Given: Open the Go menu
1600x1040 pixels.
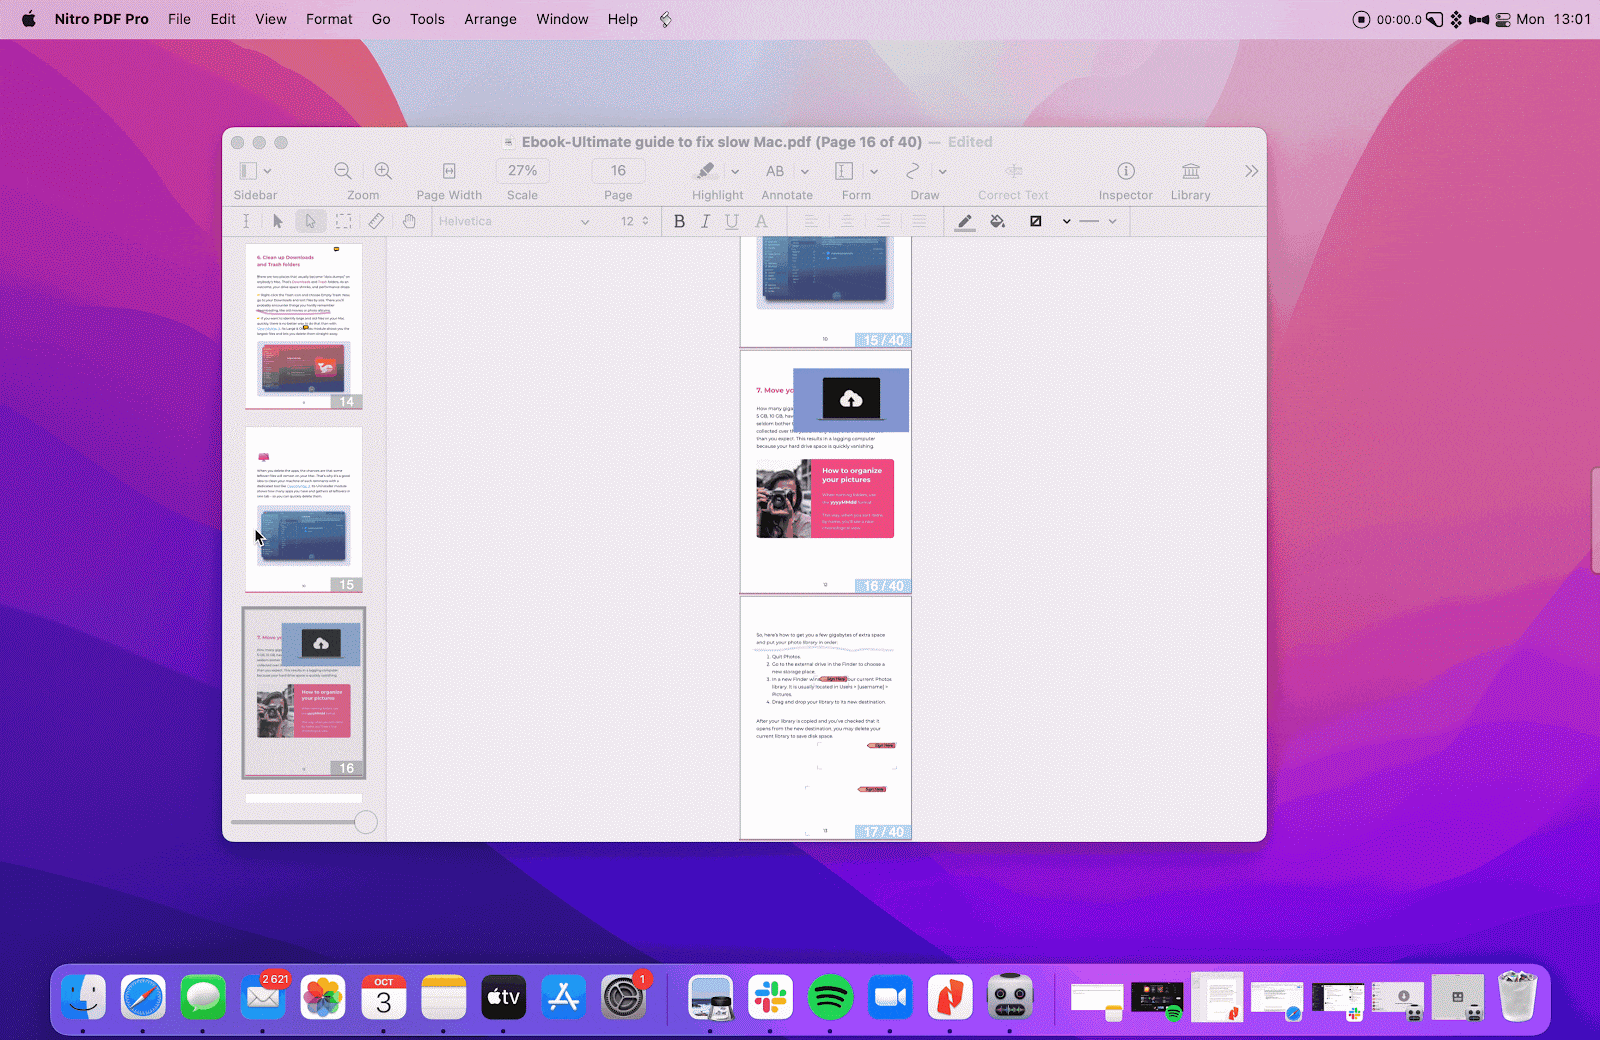Looking at the screenshot, I should click(381, 19).
